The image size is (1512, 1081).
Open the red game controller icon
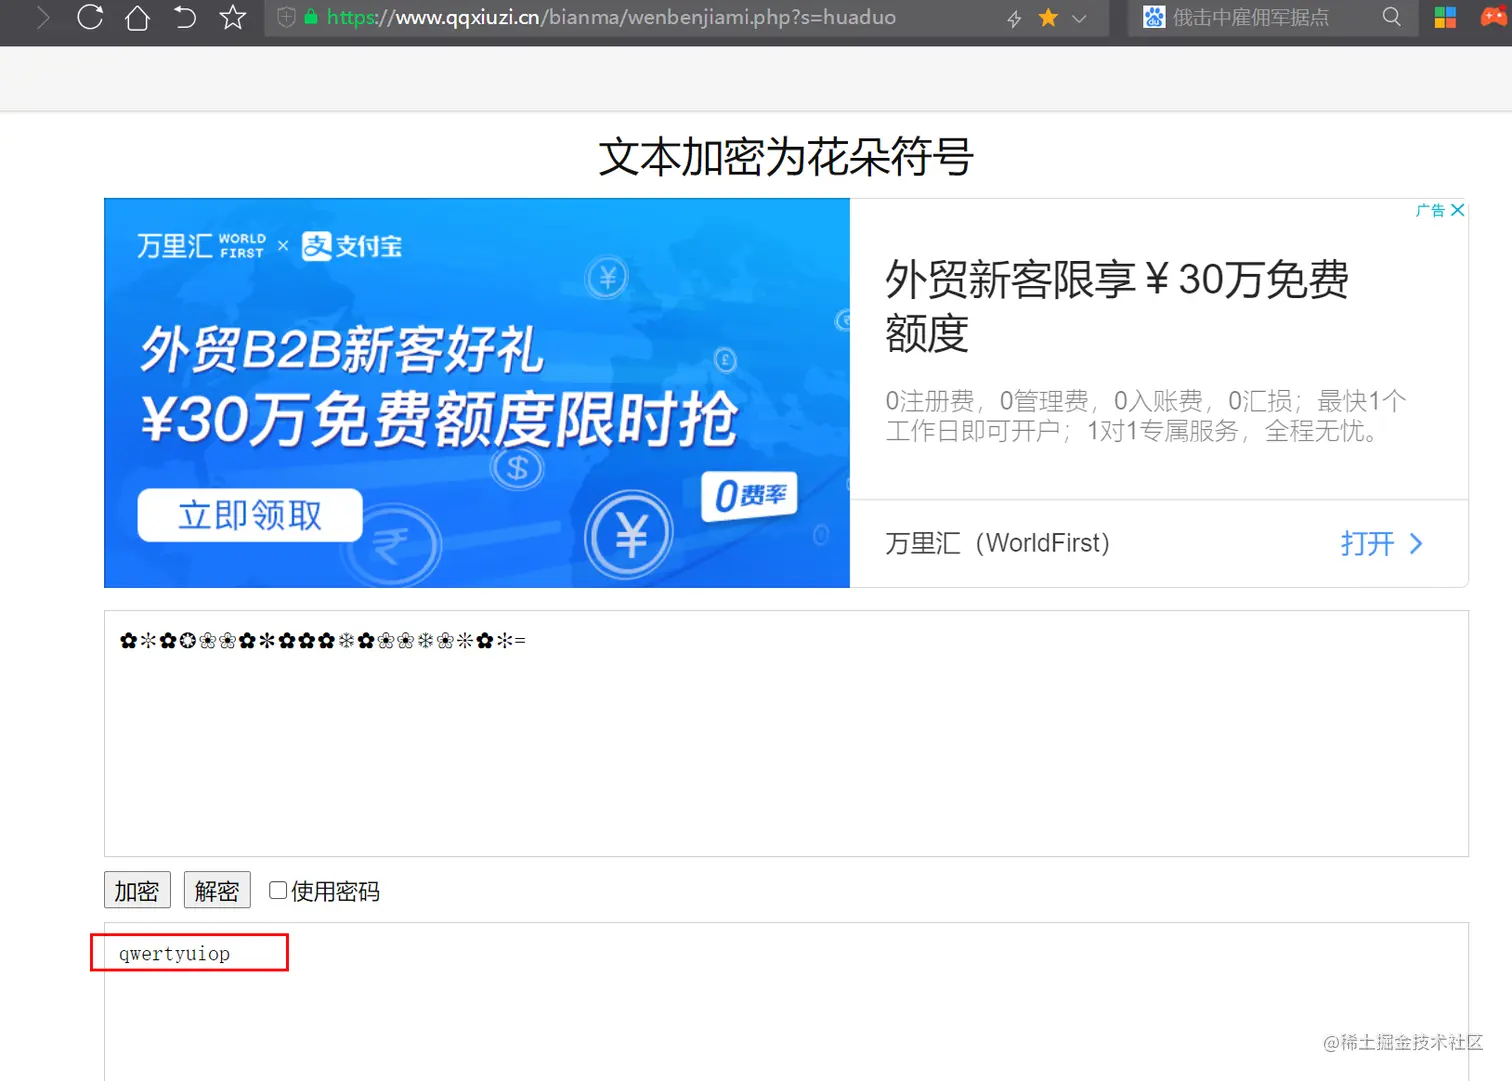[1494, 17]
